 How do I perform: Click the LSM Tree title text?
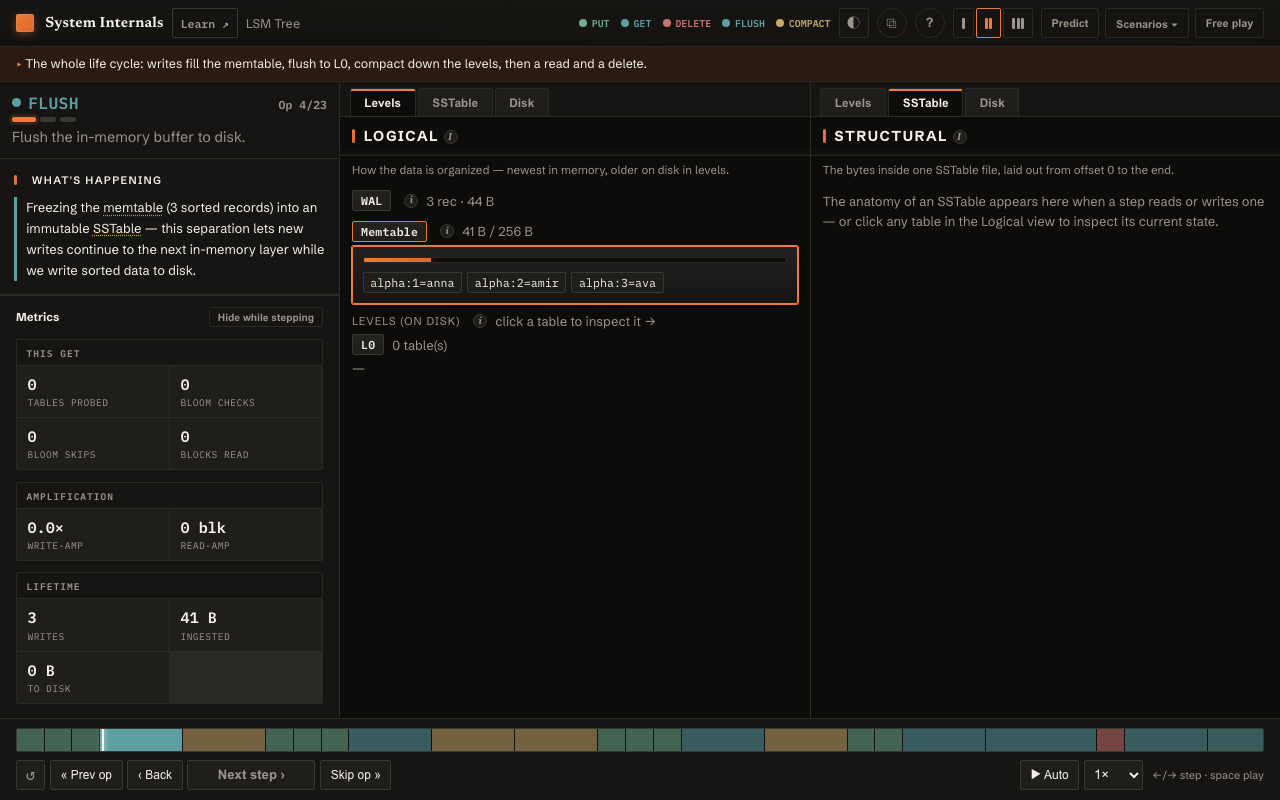273,23
